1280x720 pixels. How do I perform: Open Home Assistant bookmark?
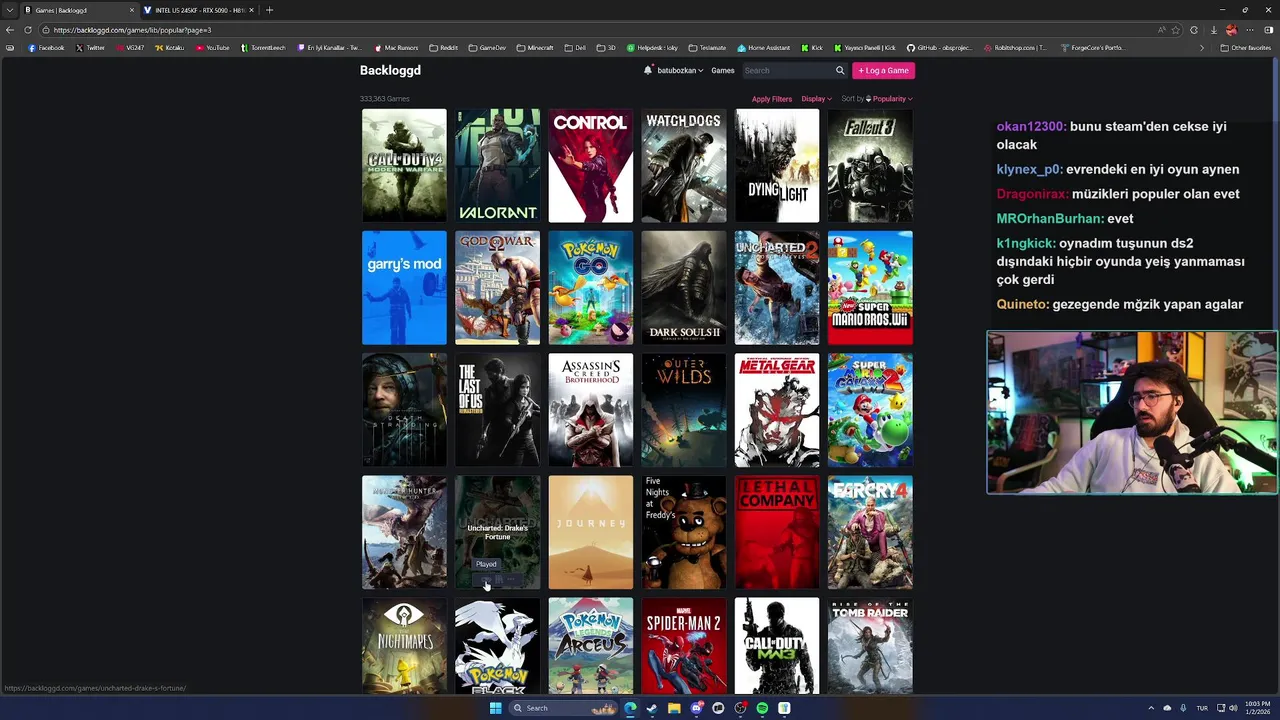pos(763,47)
